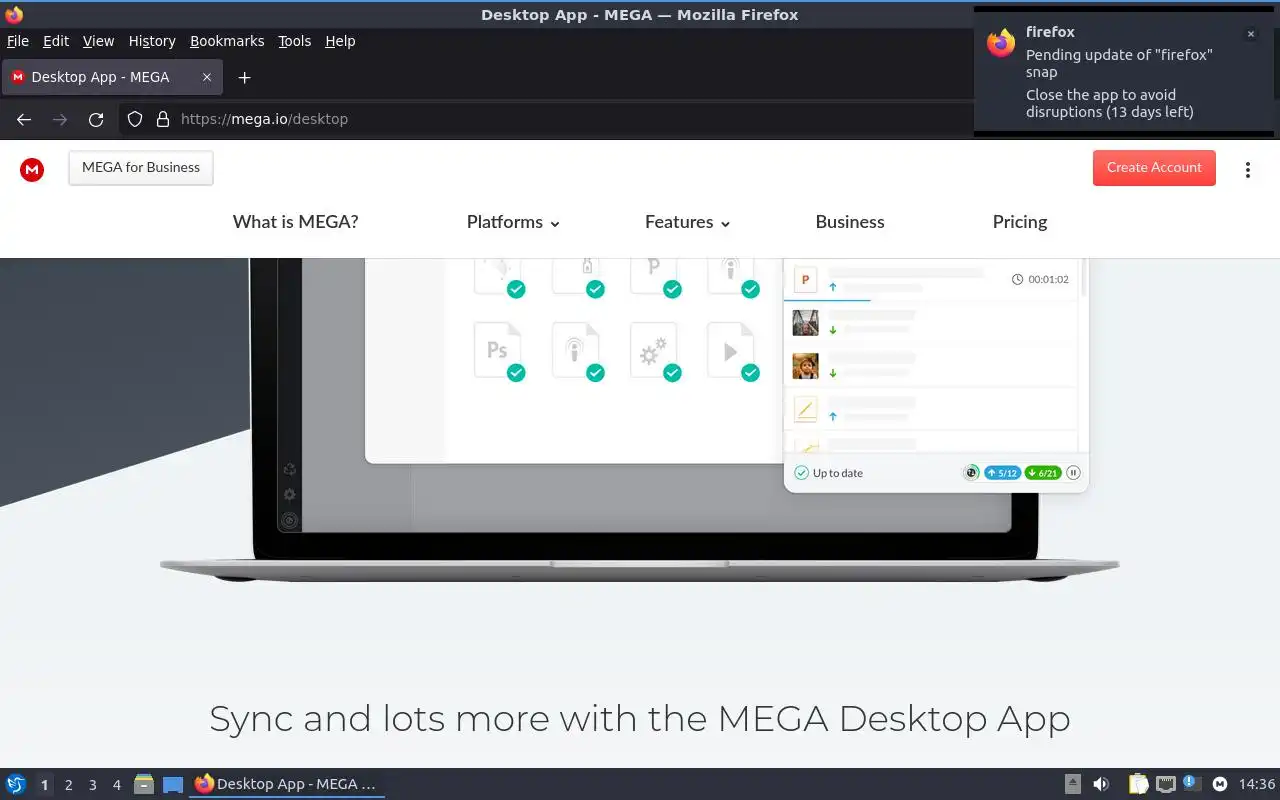
Task: Open the File menu
Action: click(x=18, y=41)
